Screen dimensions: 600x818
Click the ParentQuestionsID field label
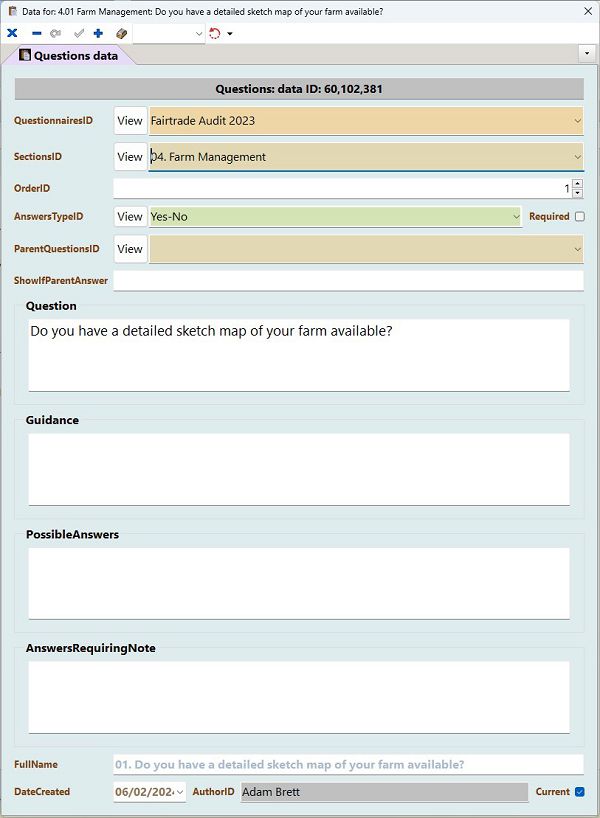56,249
